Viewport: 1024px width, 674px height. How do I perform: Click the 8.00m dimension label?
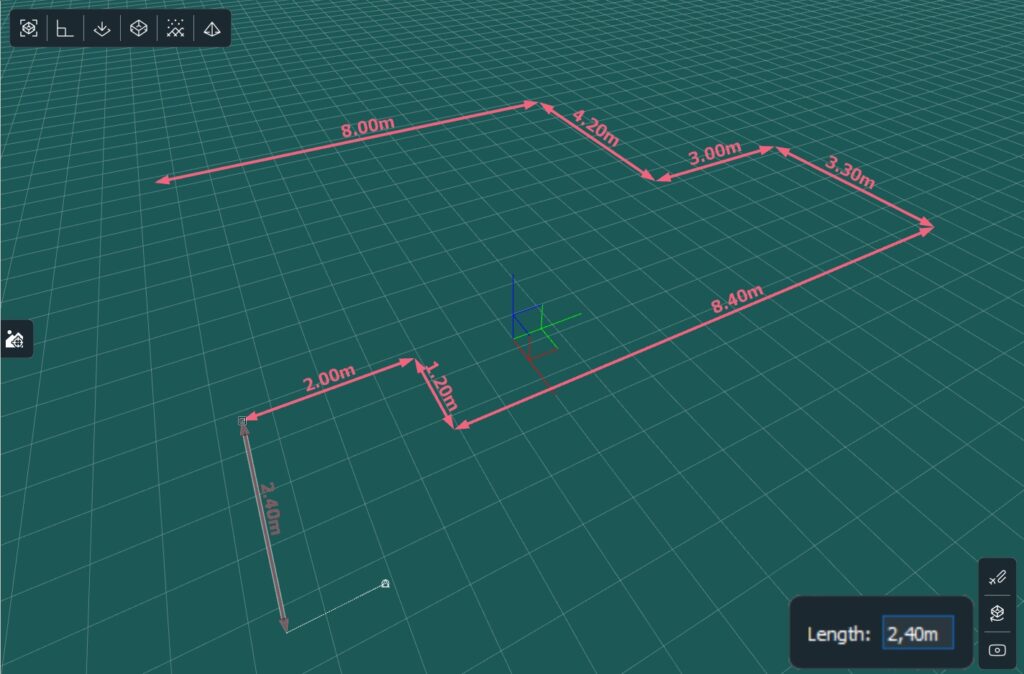(x=366, y=125)
